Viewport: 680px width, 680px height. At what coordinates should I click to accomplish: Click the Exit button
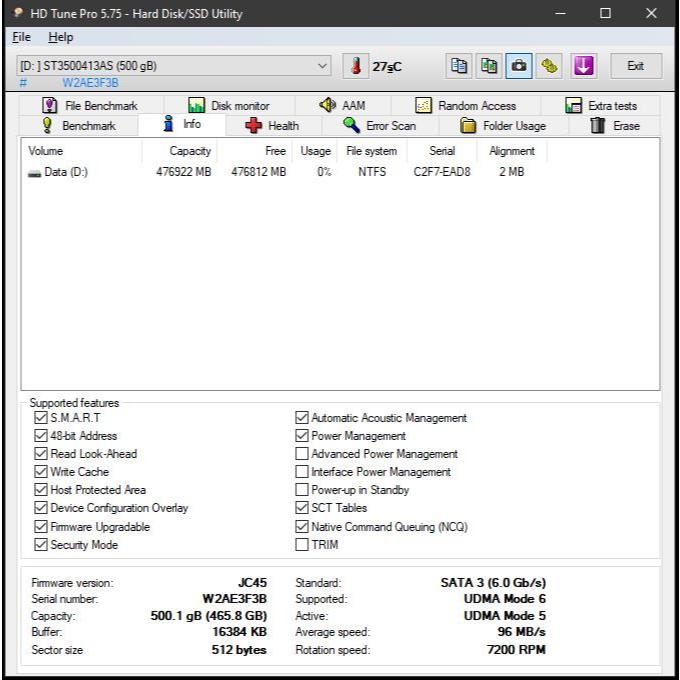pos(635,66)
